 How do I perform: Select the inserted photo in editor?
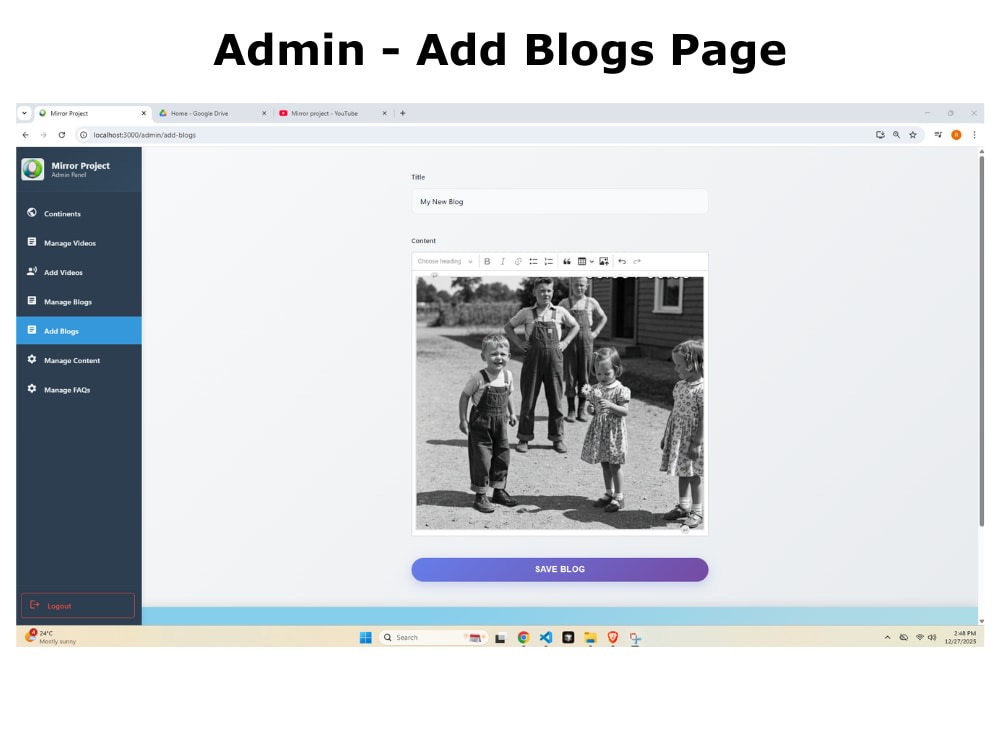(559, 402)
